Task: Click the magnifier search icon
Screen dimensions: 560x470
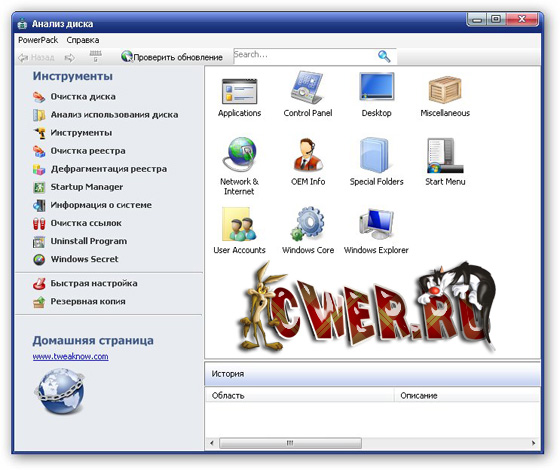Action: tap(384, 56)
